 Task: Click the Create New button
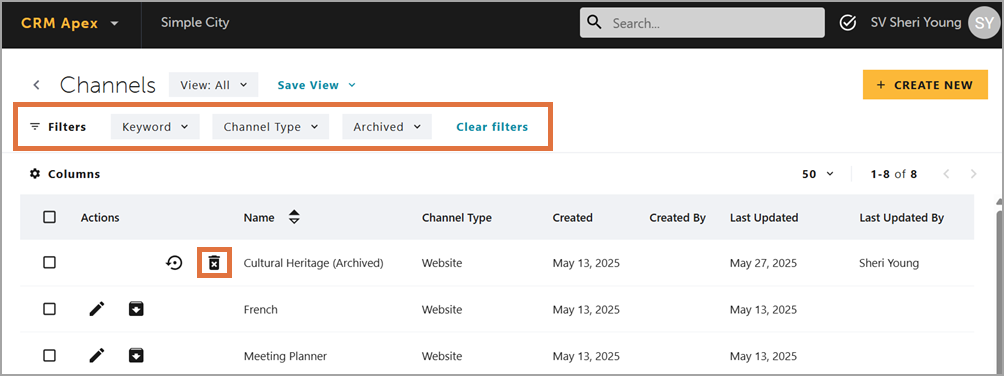(925, 85)
